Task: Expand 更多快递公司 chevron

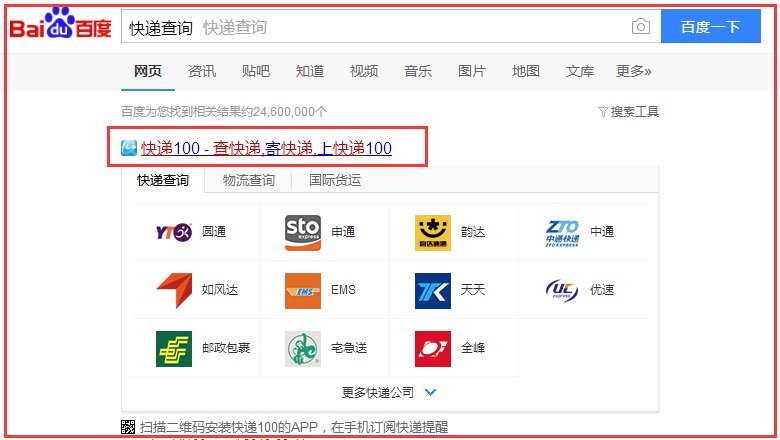Action: coord(430,392)
